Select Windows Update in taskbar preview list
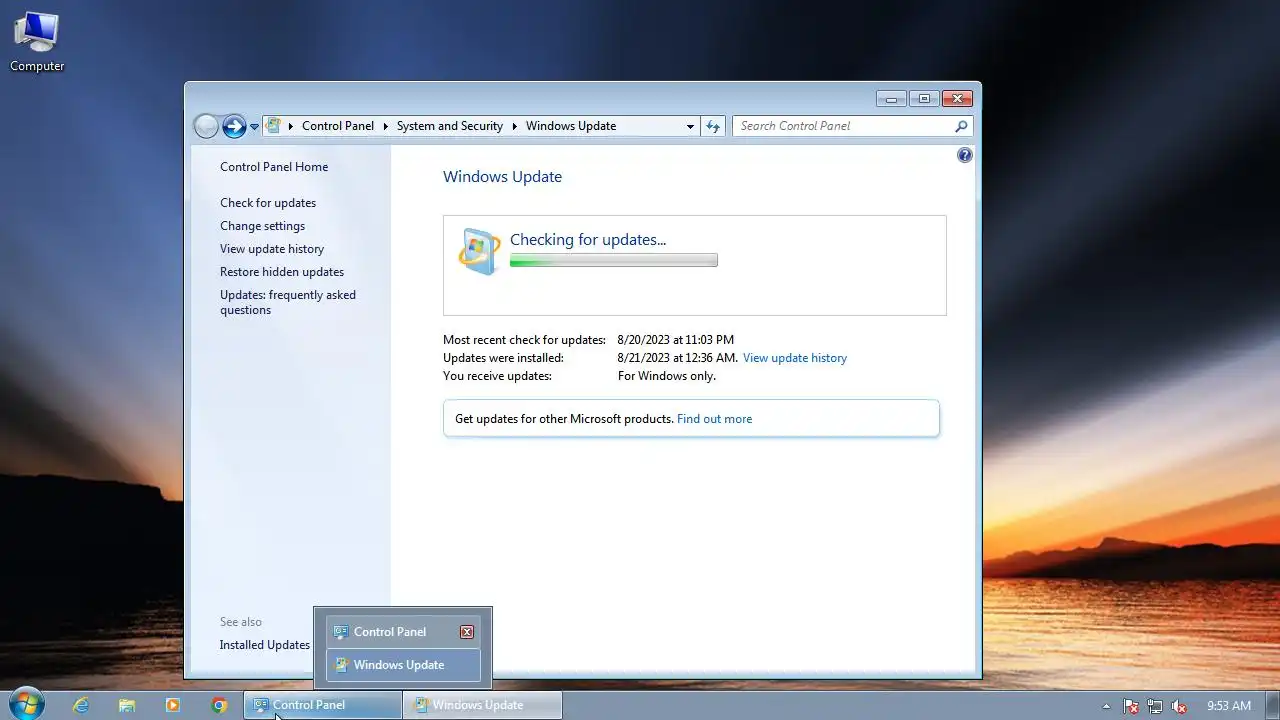 pyautogui.click(x=403, y=665)
